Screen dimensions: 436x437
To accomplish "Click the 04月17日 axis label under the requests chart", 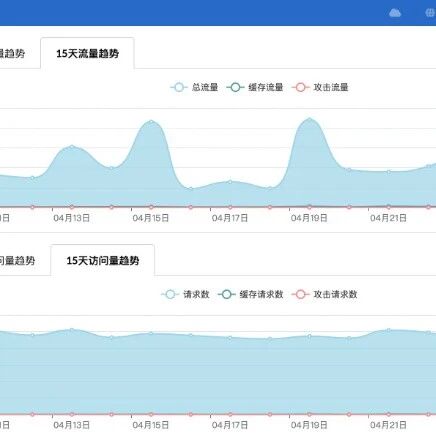I will [x=230, y=425].
